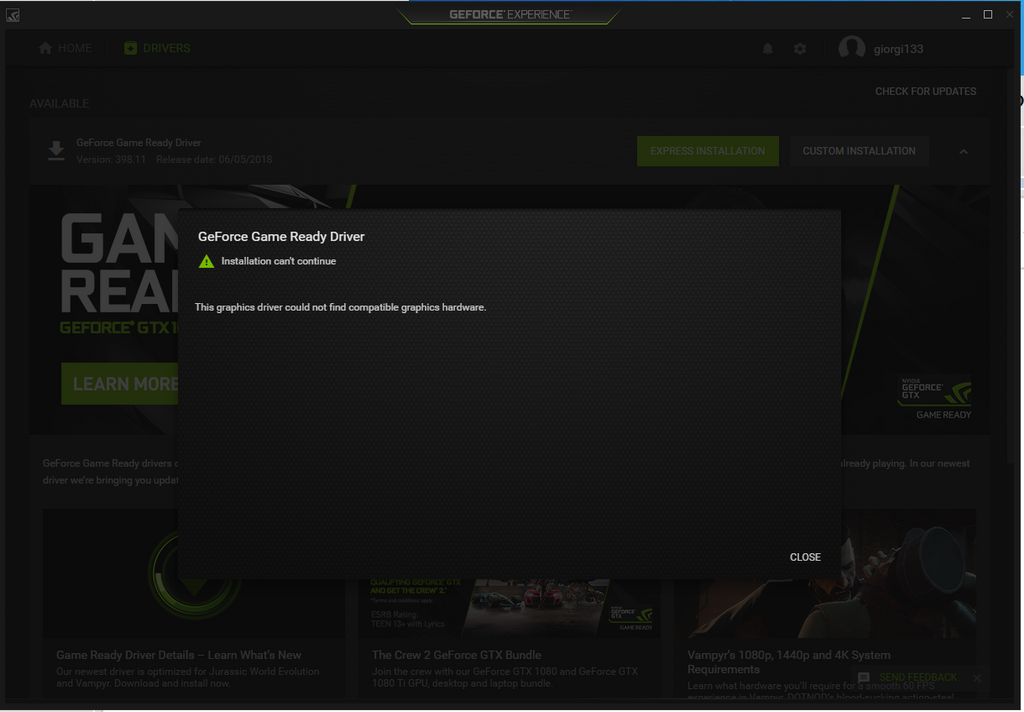Click the giorgi133 user avatar
This screenshot has width=1024, height=712.
click(x=852, y=48)
